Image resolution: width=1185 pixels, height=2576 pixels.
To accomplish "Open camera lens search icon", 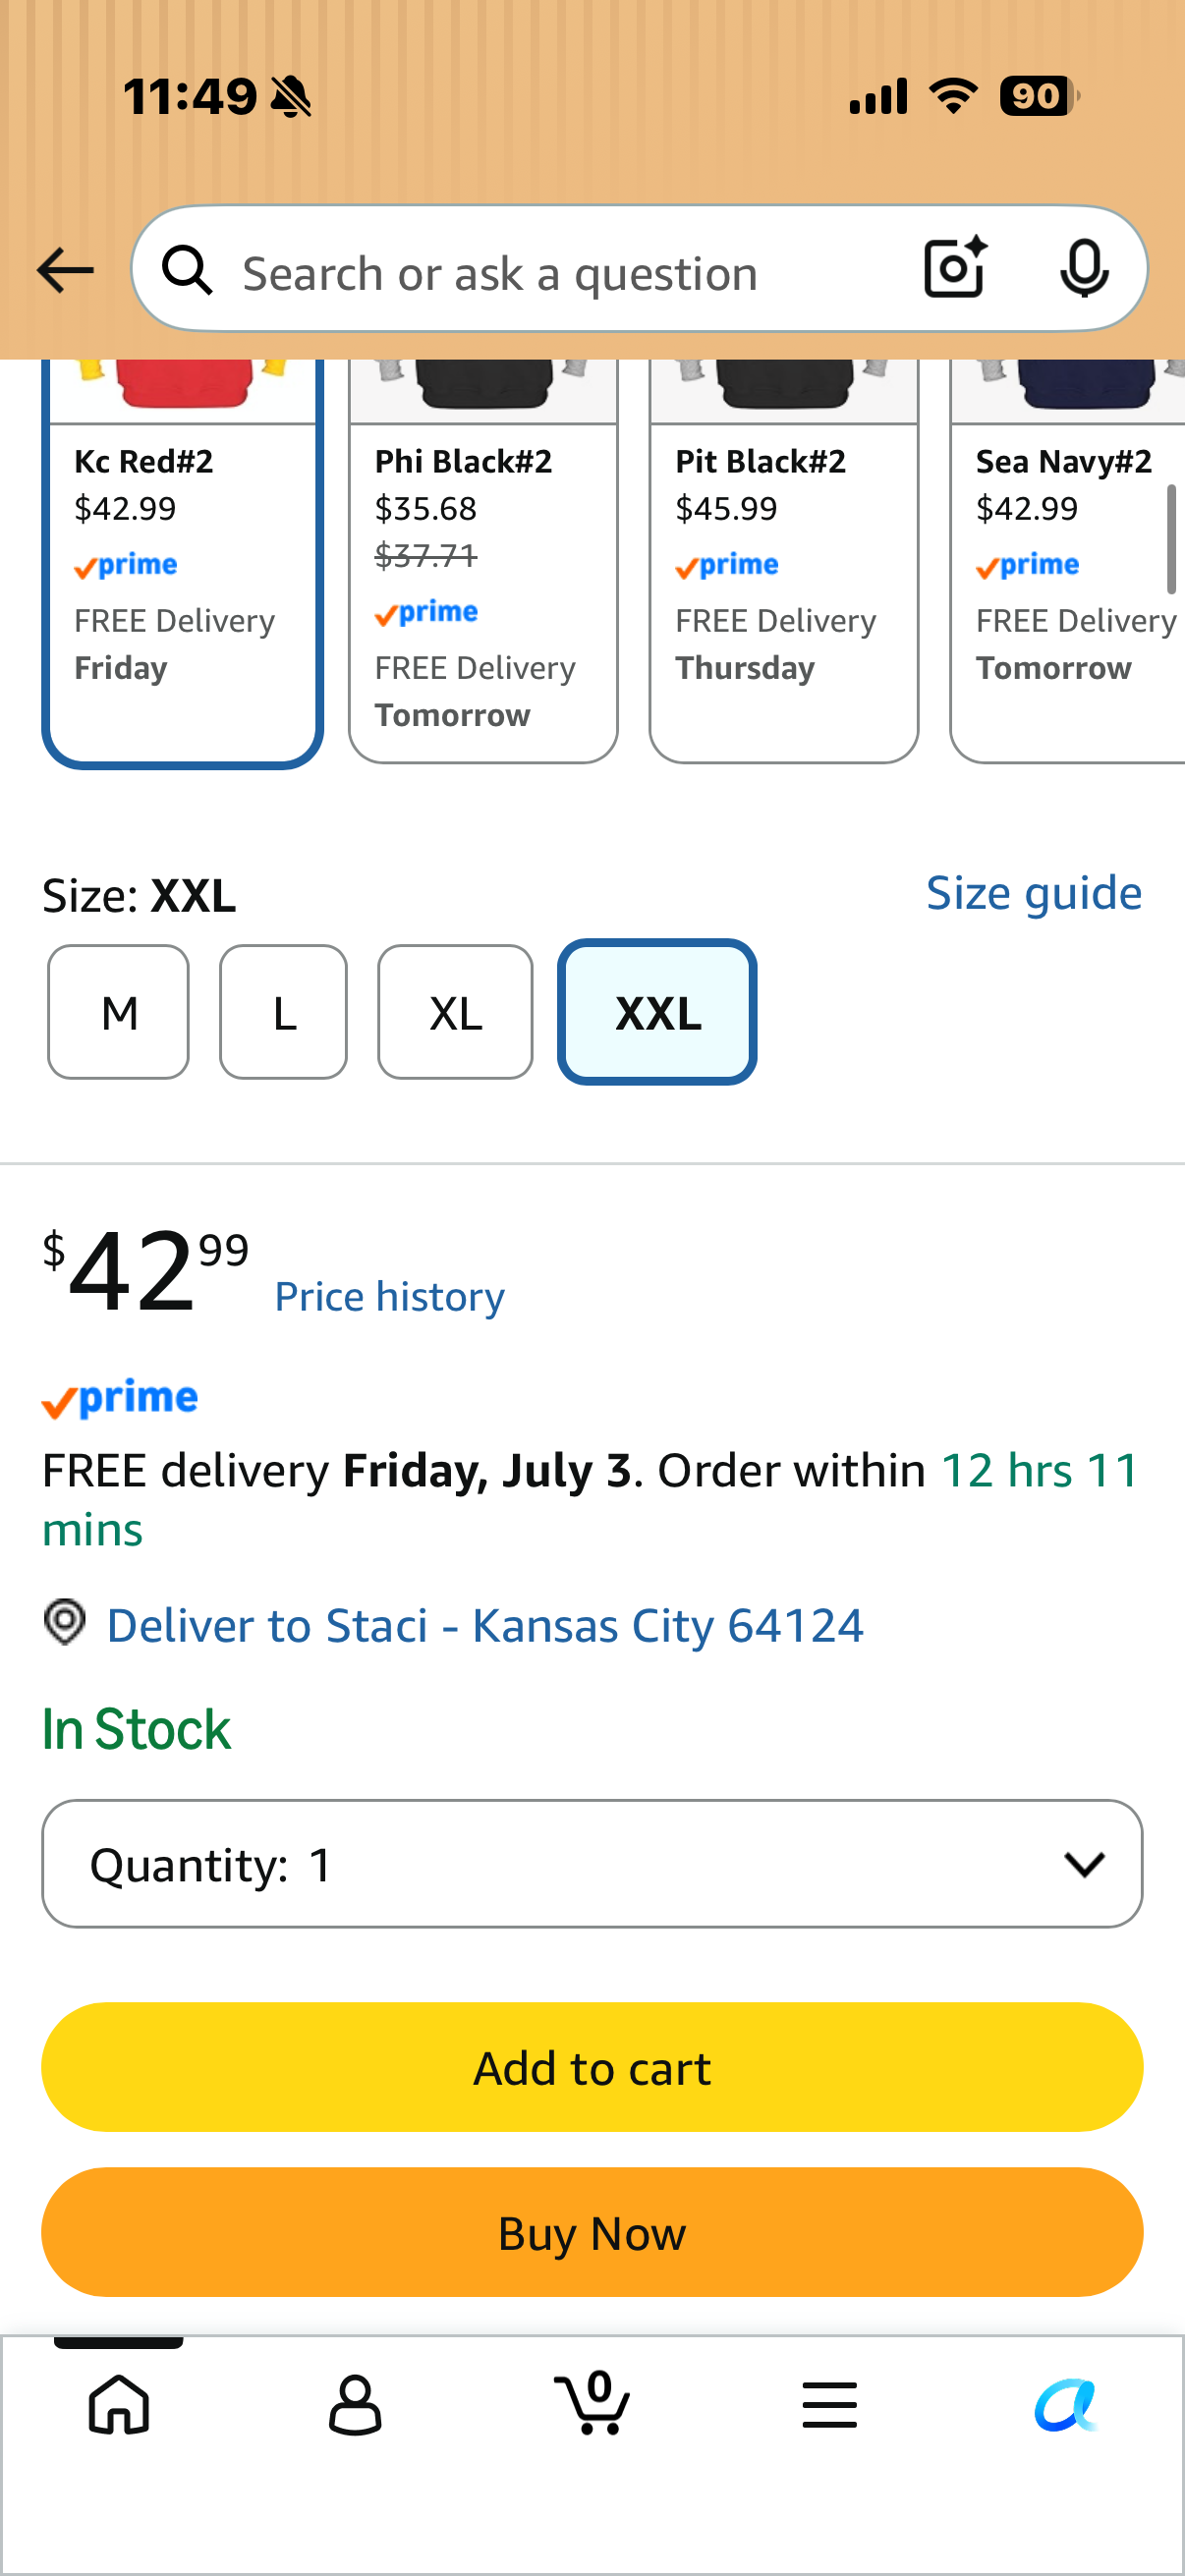I will [955, 268].
